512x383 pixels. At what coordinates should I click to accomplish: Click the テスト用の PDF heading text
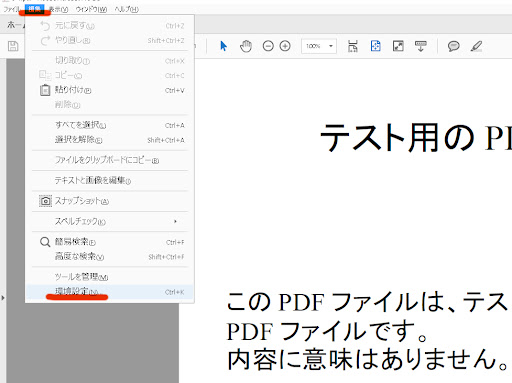pyautogui.click(x=416, y=138)
